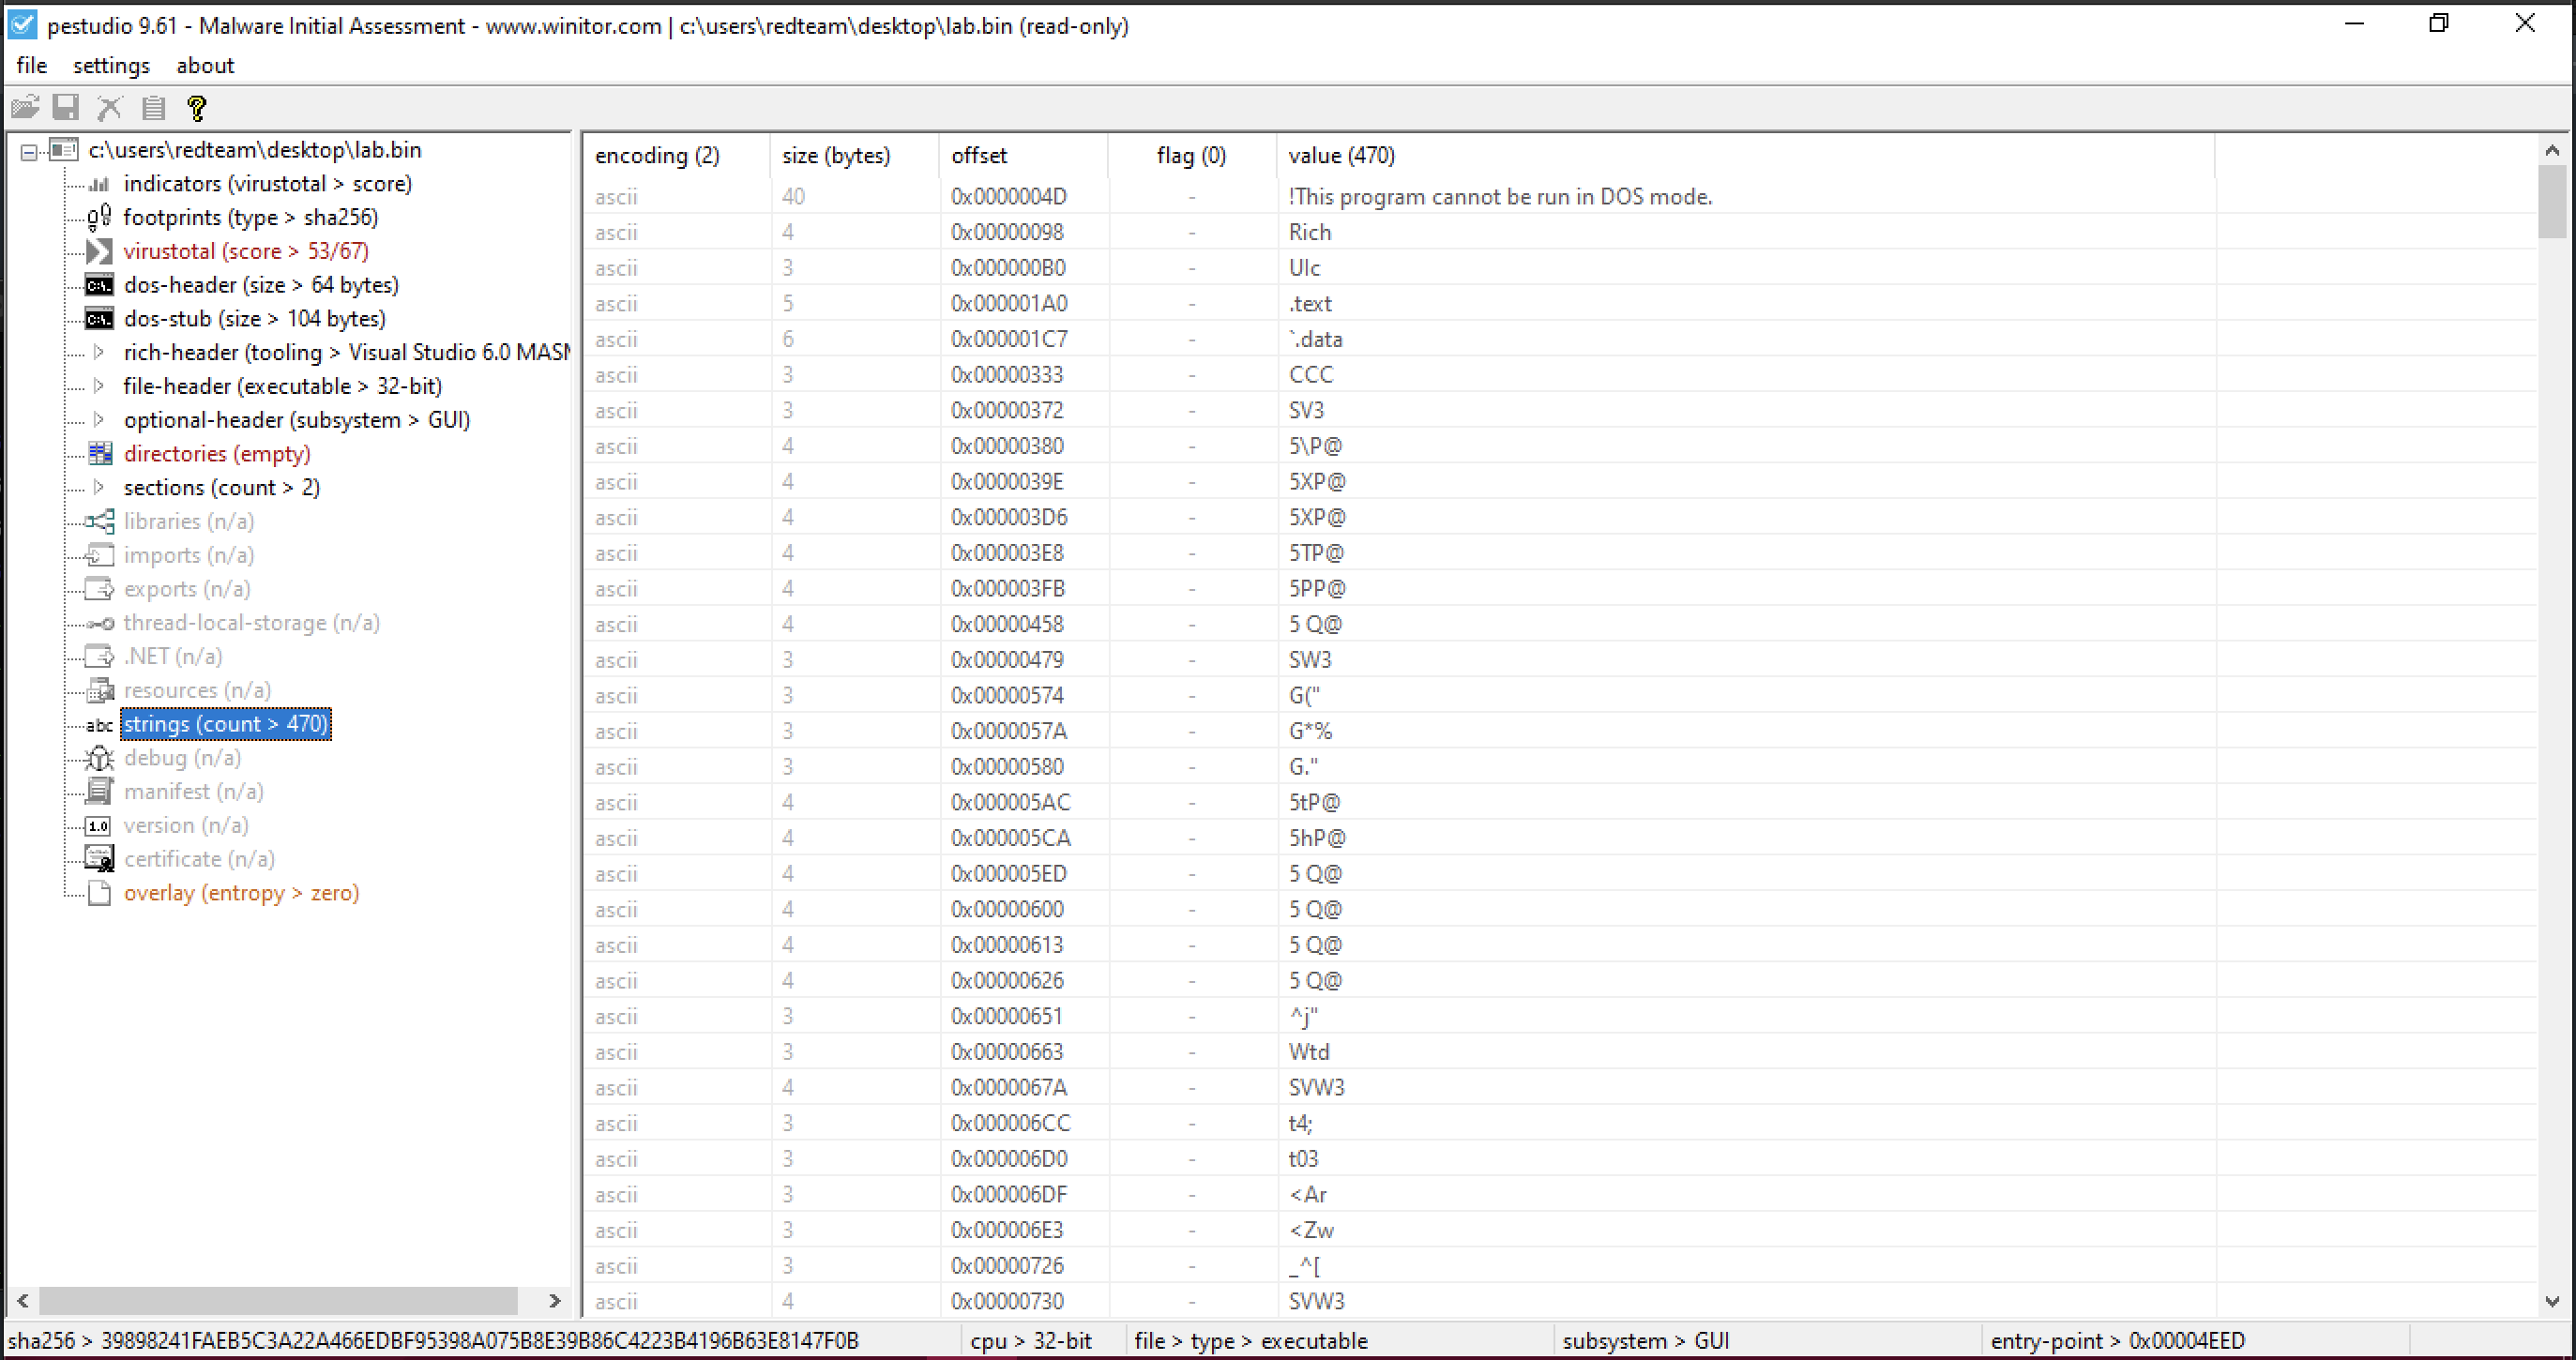Click the abc strings icon
The width and height of the screenshot is (2576, 1360).
(99, 725)
